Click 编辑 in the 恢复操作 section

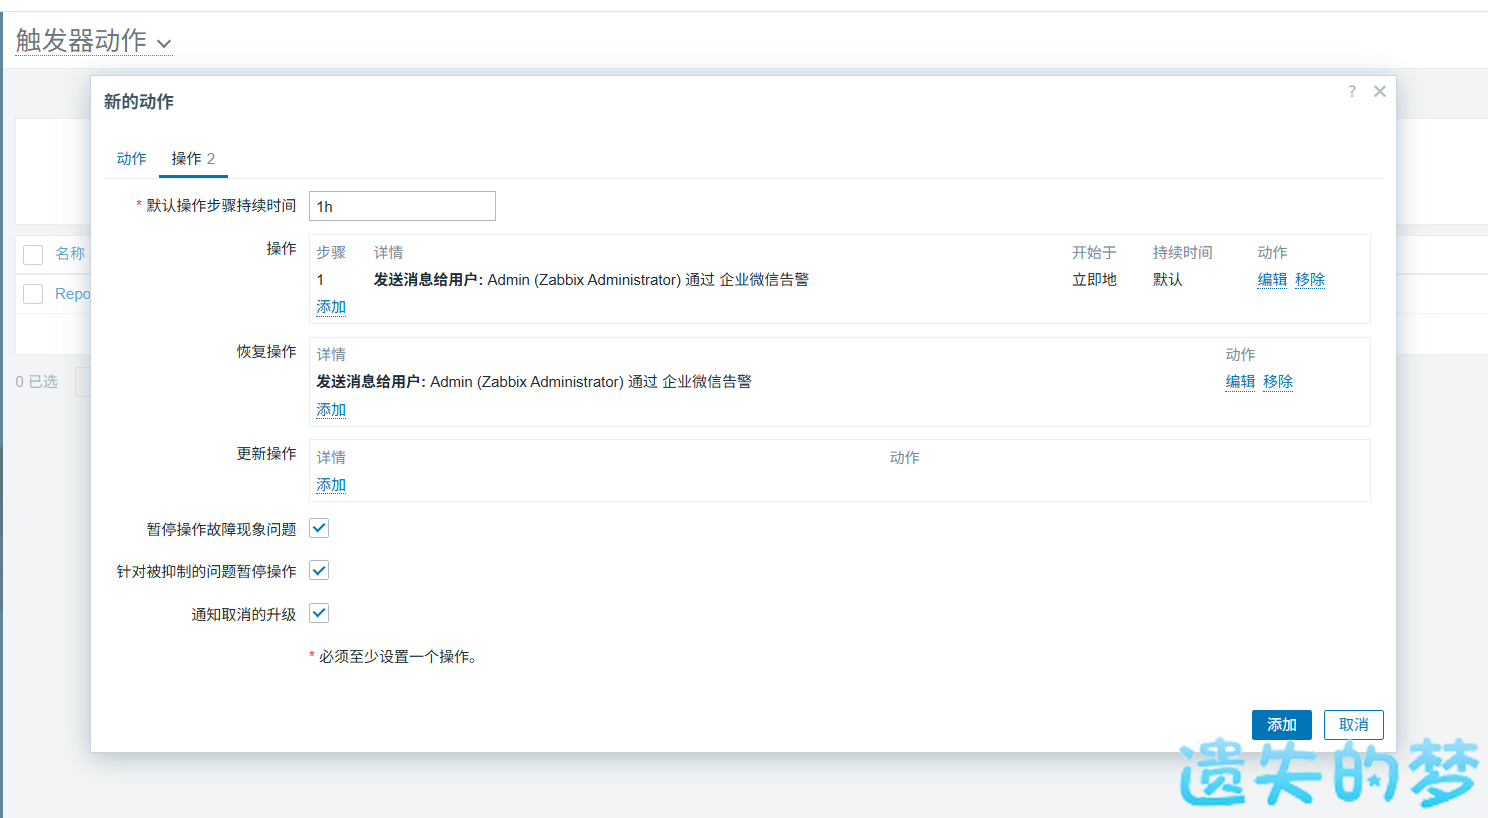[1240, 382]
